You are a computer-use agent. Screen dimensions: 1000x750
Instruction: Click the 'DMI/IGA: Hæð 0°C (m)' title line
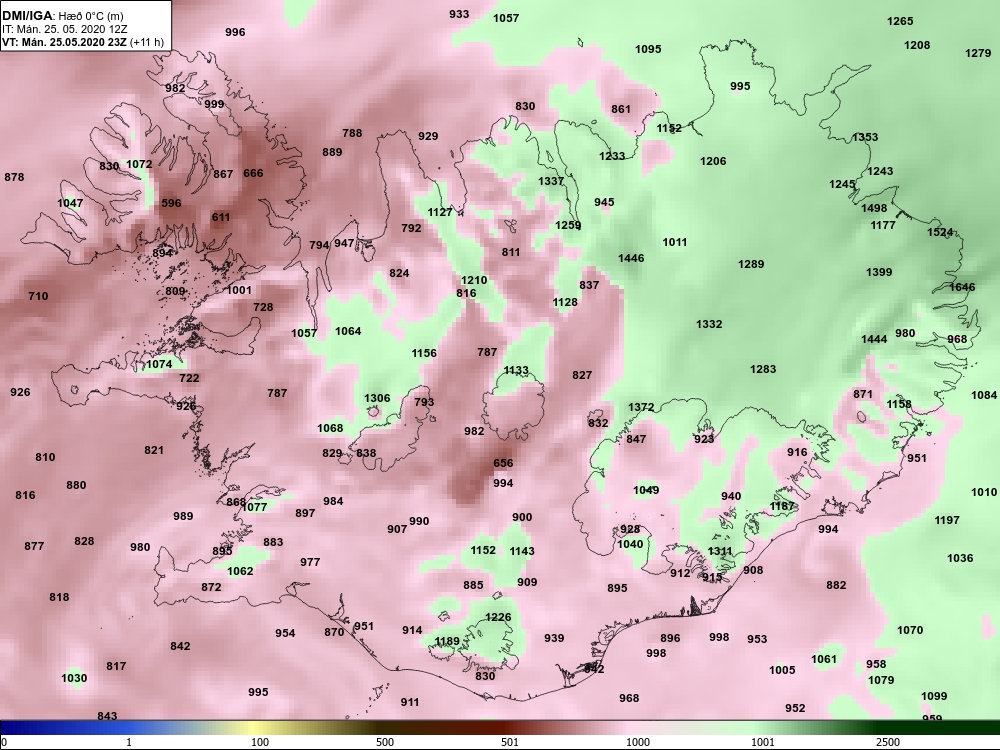coord(62,16)
